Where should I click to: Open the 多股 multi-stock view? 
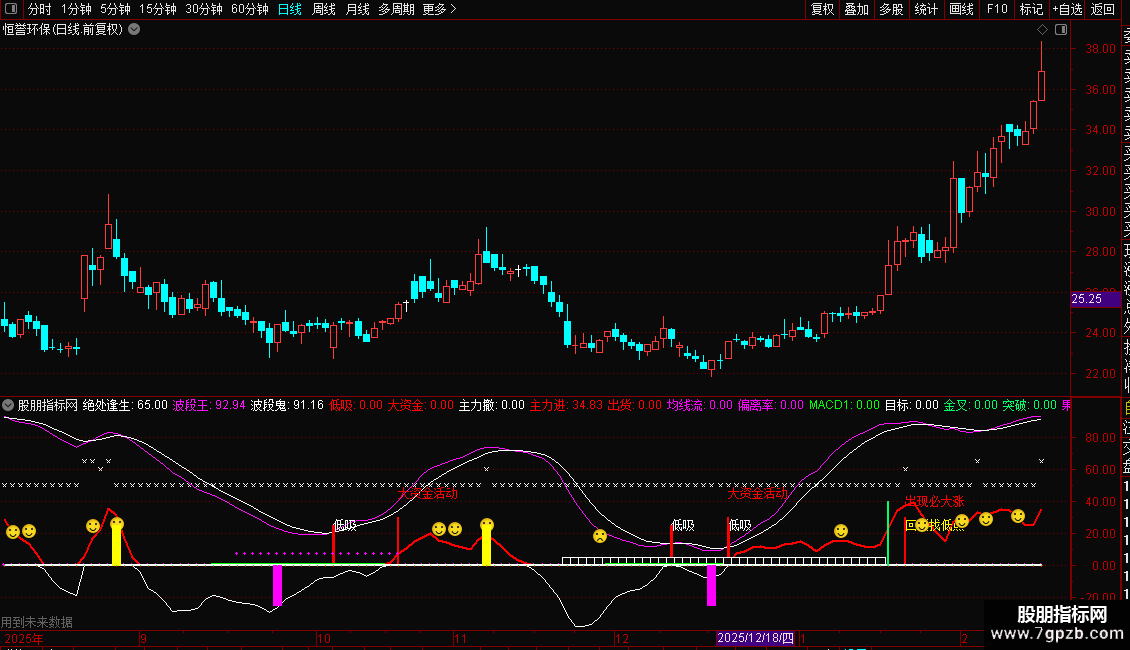891,9
